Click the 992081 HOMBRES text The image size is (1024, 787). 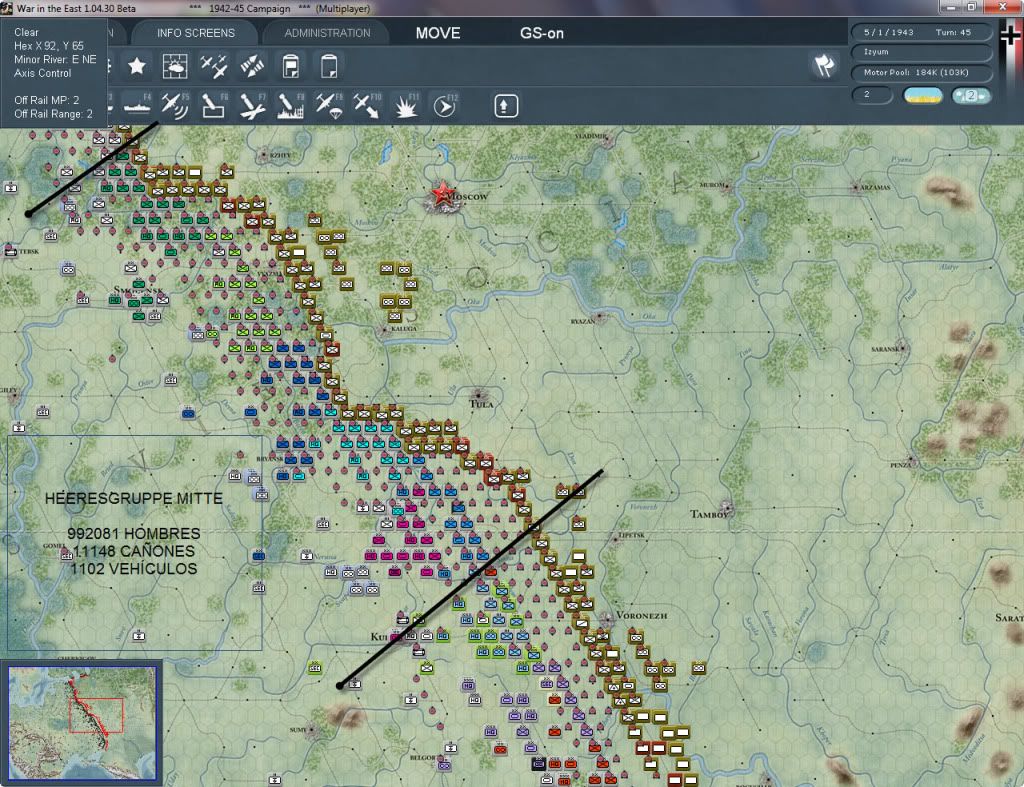click(134, 534)
